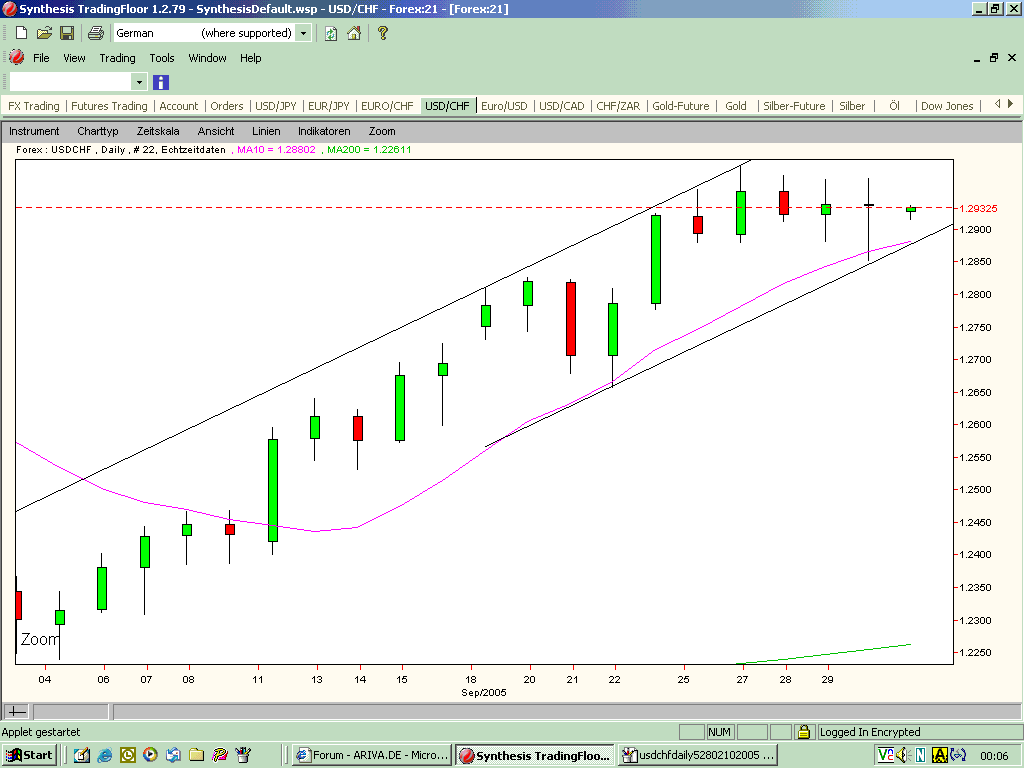Open the German language dropdown
The width and height of the screenshot is (1024, 768).
(304, 33)
